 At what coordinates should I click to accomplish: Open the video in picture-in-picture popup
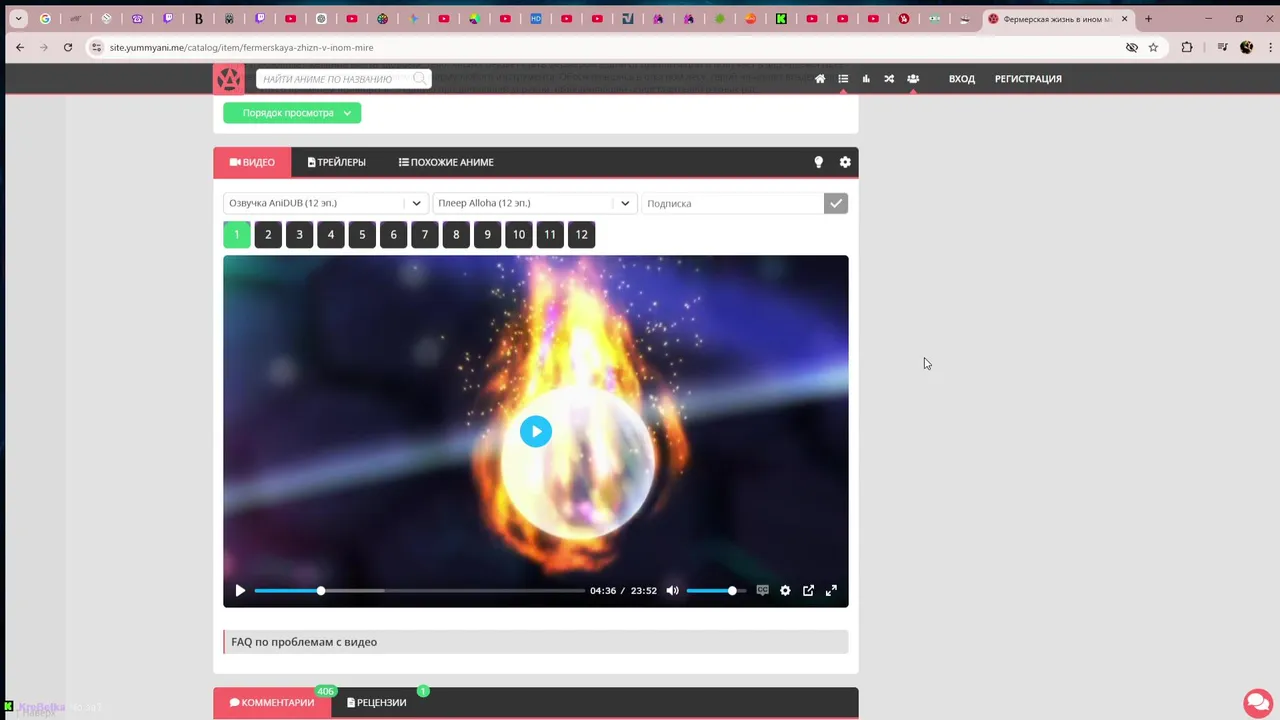[808, 590]
